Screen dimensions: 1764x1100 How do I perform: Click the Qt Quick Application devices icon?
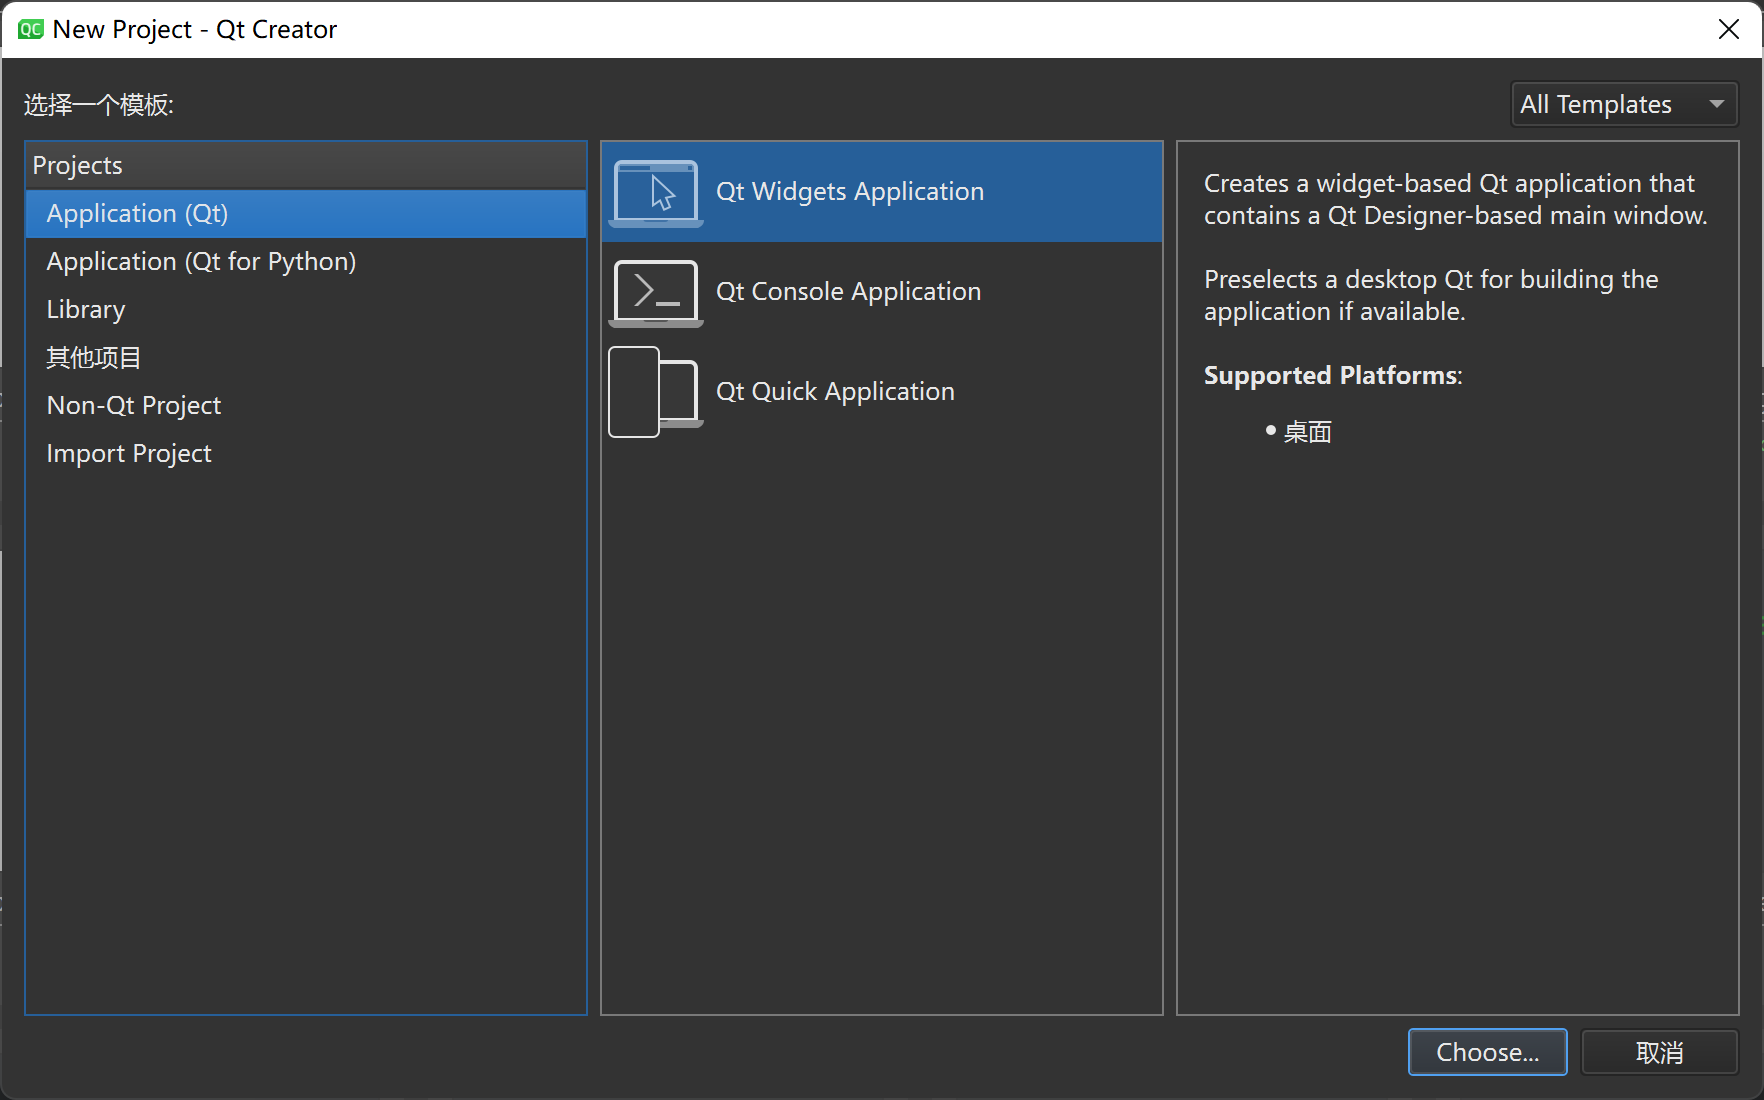(x=654, y=392)
